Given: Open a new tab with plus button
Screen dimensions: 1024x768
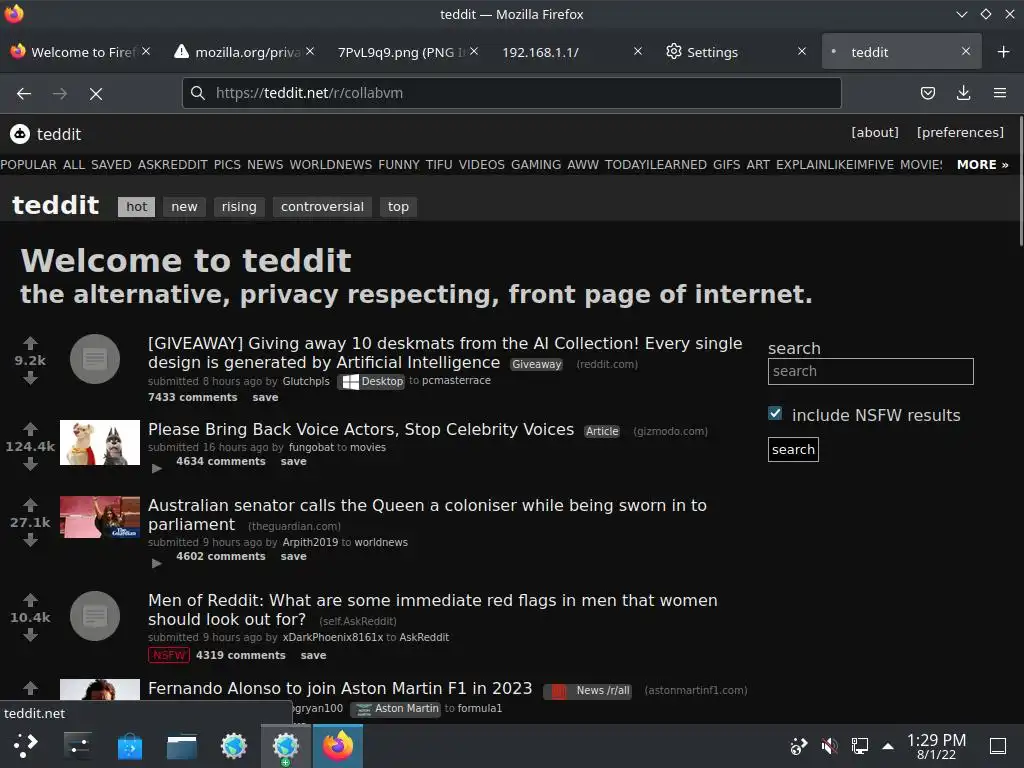Looking at the screenshot, I should (1004, 52).
